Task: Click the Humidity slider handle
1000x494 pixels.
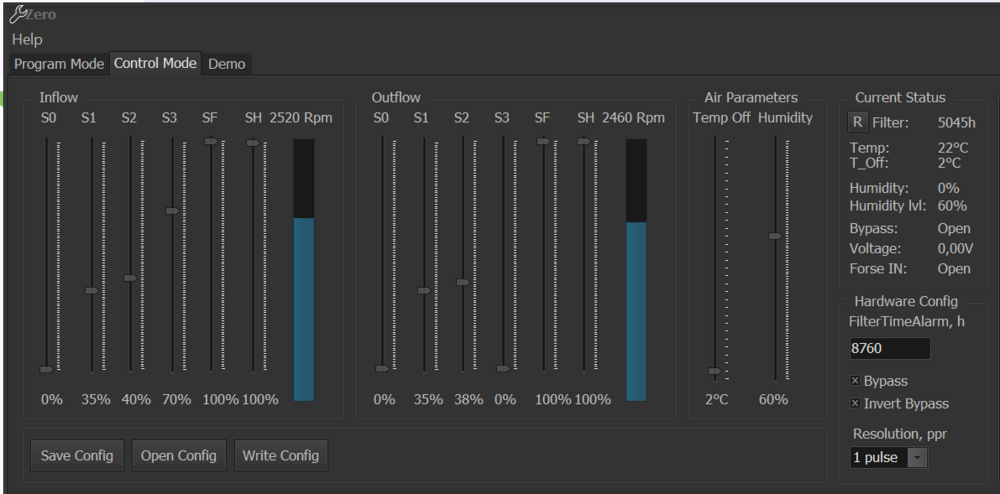Action: click(x=774, y=236)
